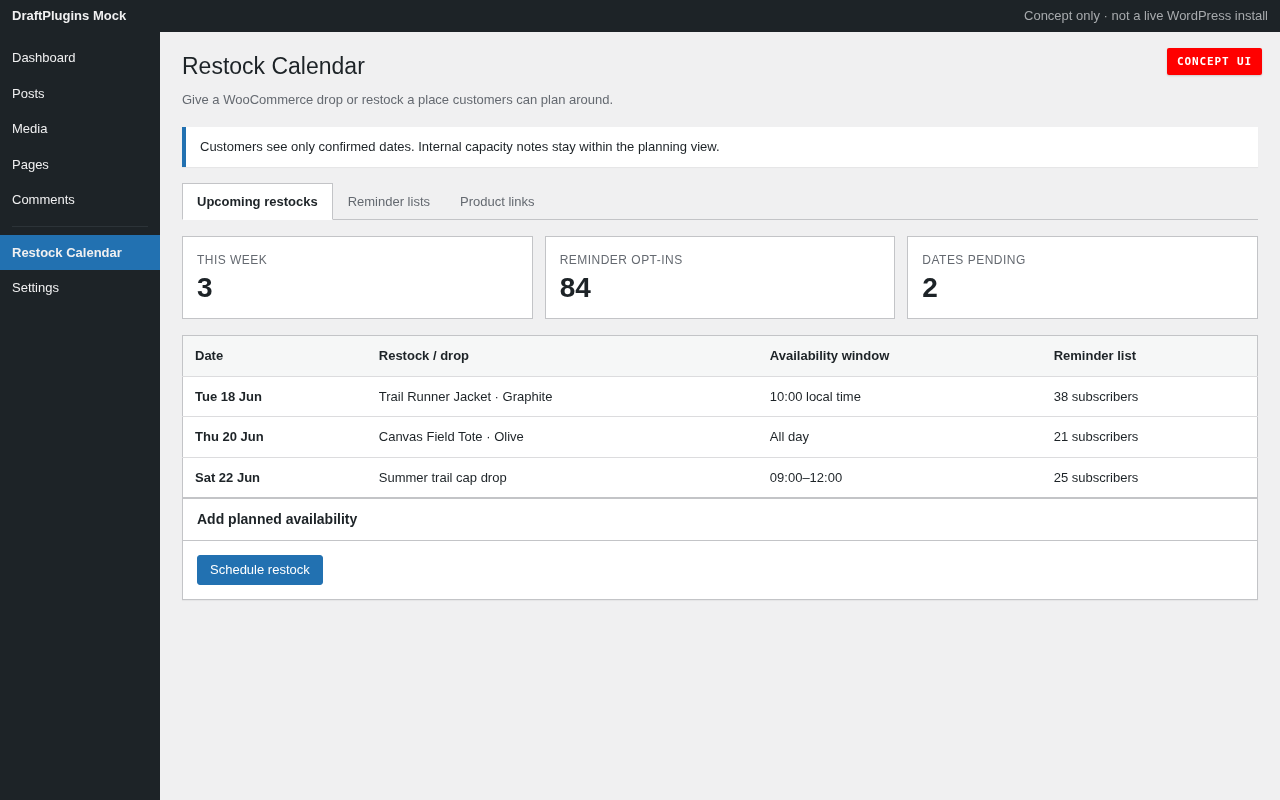Screen dimensions: 1280x800
Task: Open Settings in the sidebar
Action: tap(80, 288)
